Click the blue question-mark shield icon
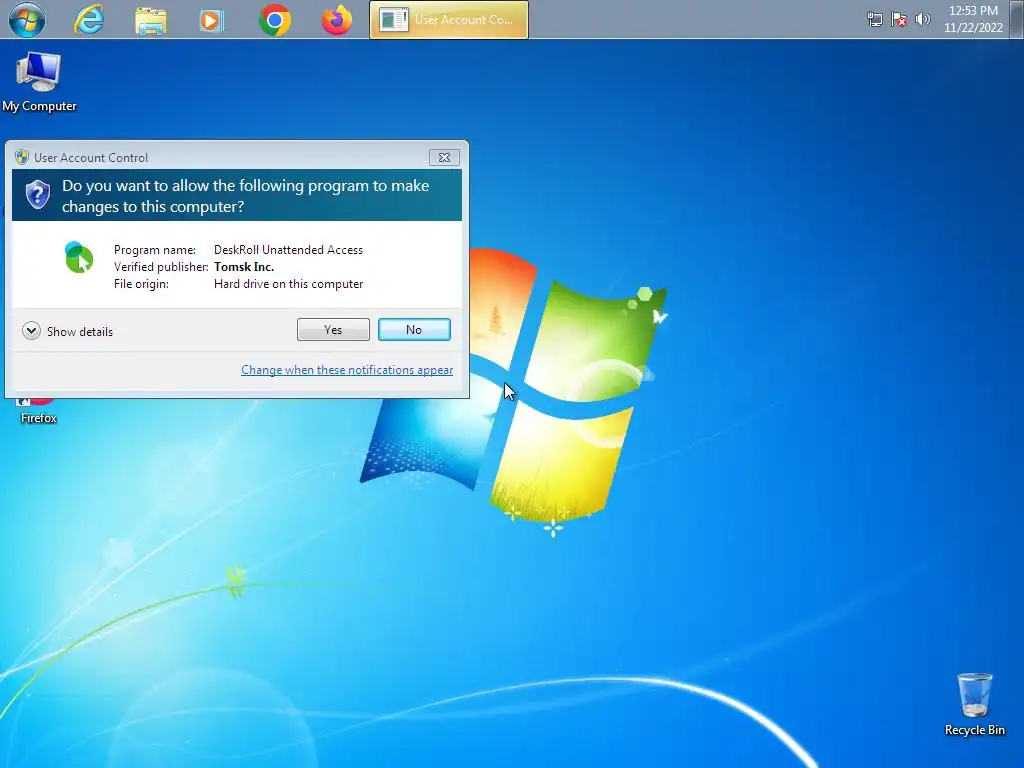Screen dimensions: 1024x768 (38, 195)
